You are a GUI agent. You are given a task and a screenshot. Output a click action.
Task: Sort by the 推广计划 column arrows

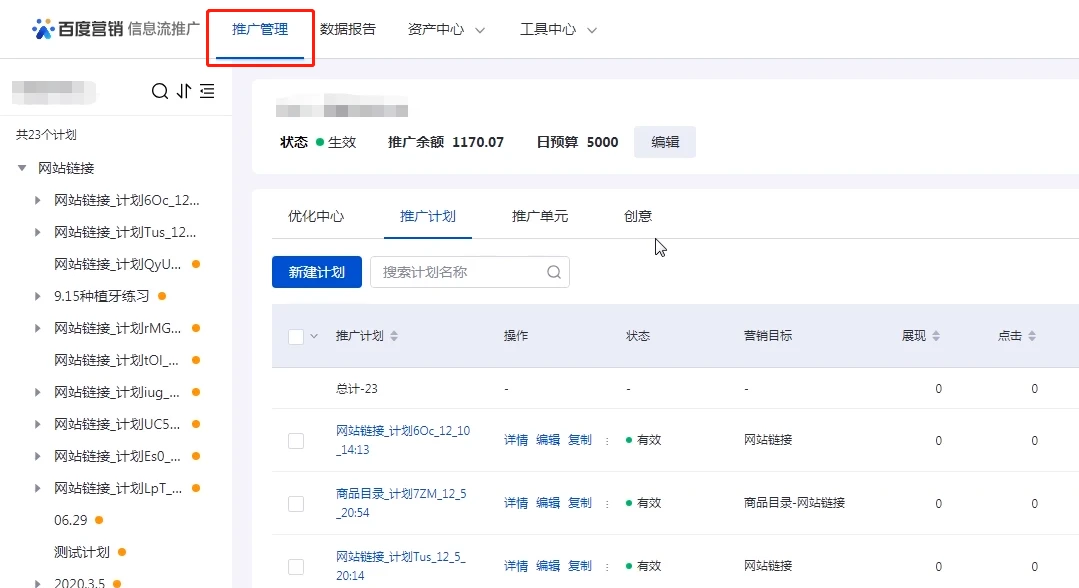pyautogui.click(x=394, y=336)
